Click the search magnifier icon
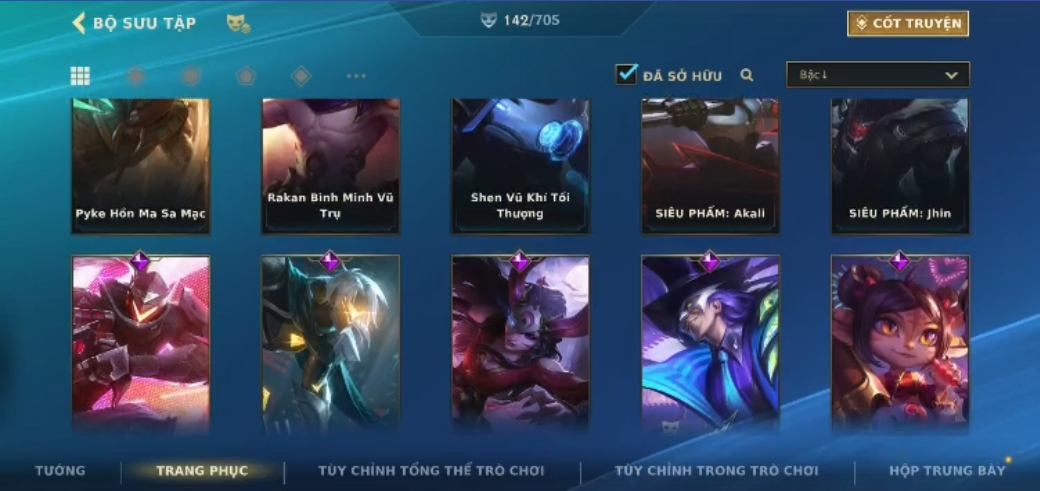The image size is (1040, 491). [x=747, y=76]
